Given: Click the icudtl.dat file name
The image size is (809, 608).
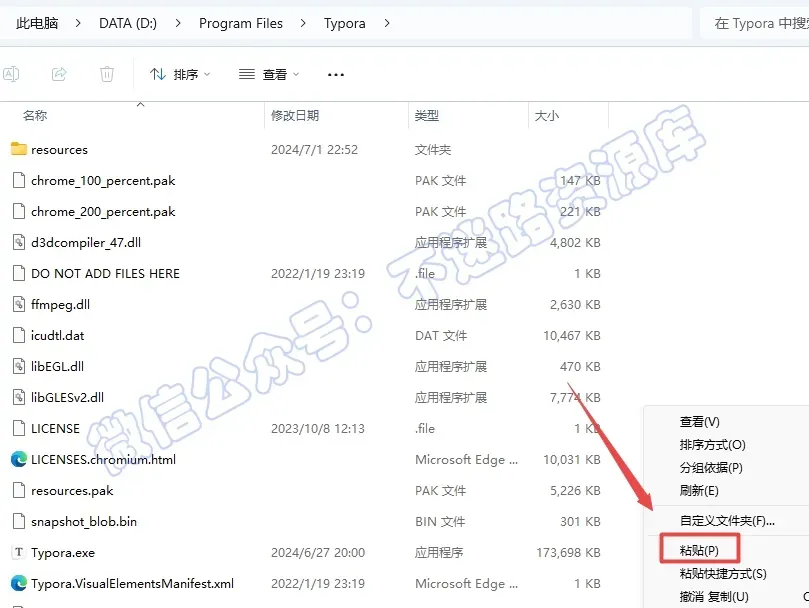Looking at the screenshot, I should pyautogui.click(x=57, y=335).
